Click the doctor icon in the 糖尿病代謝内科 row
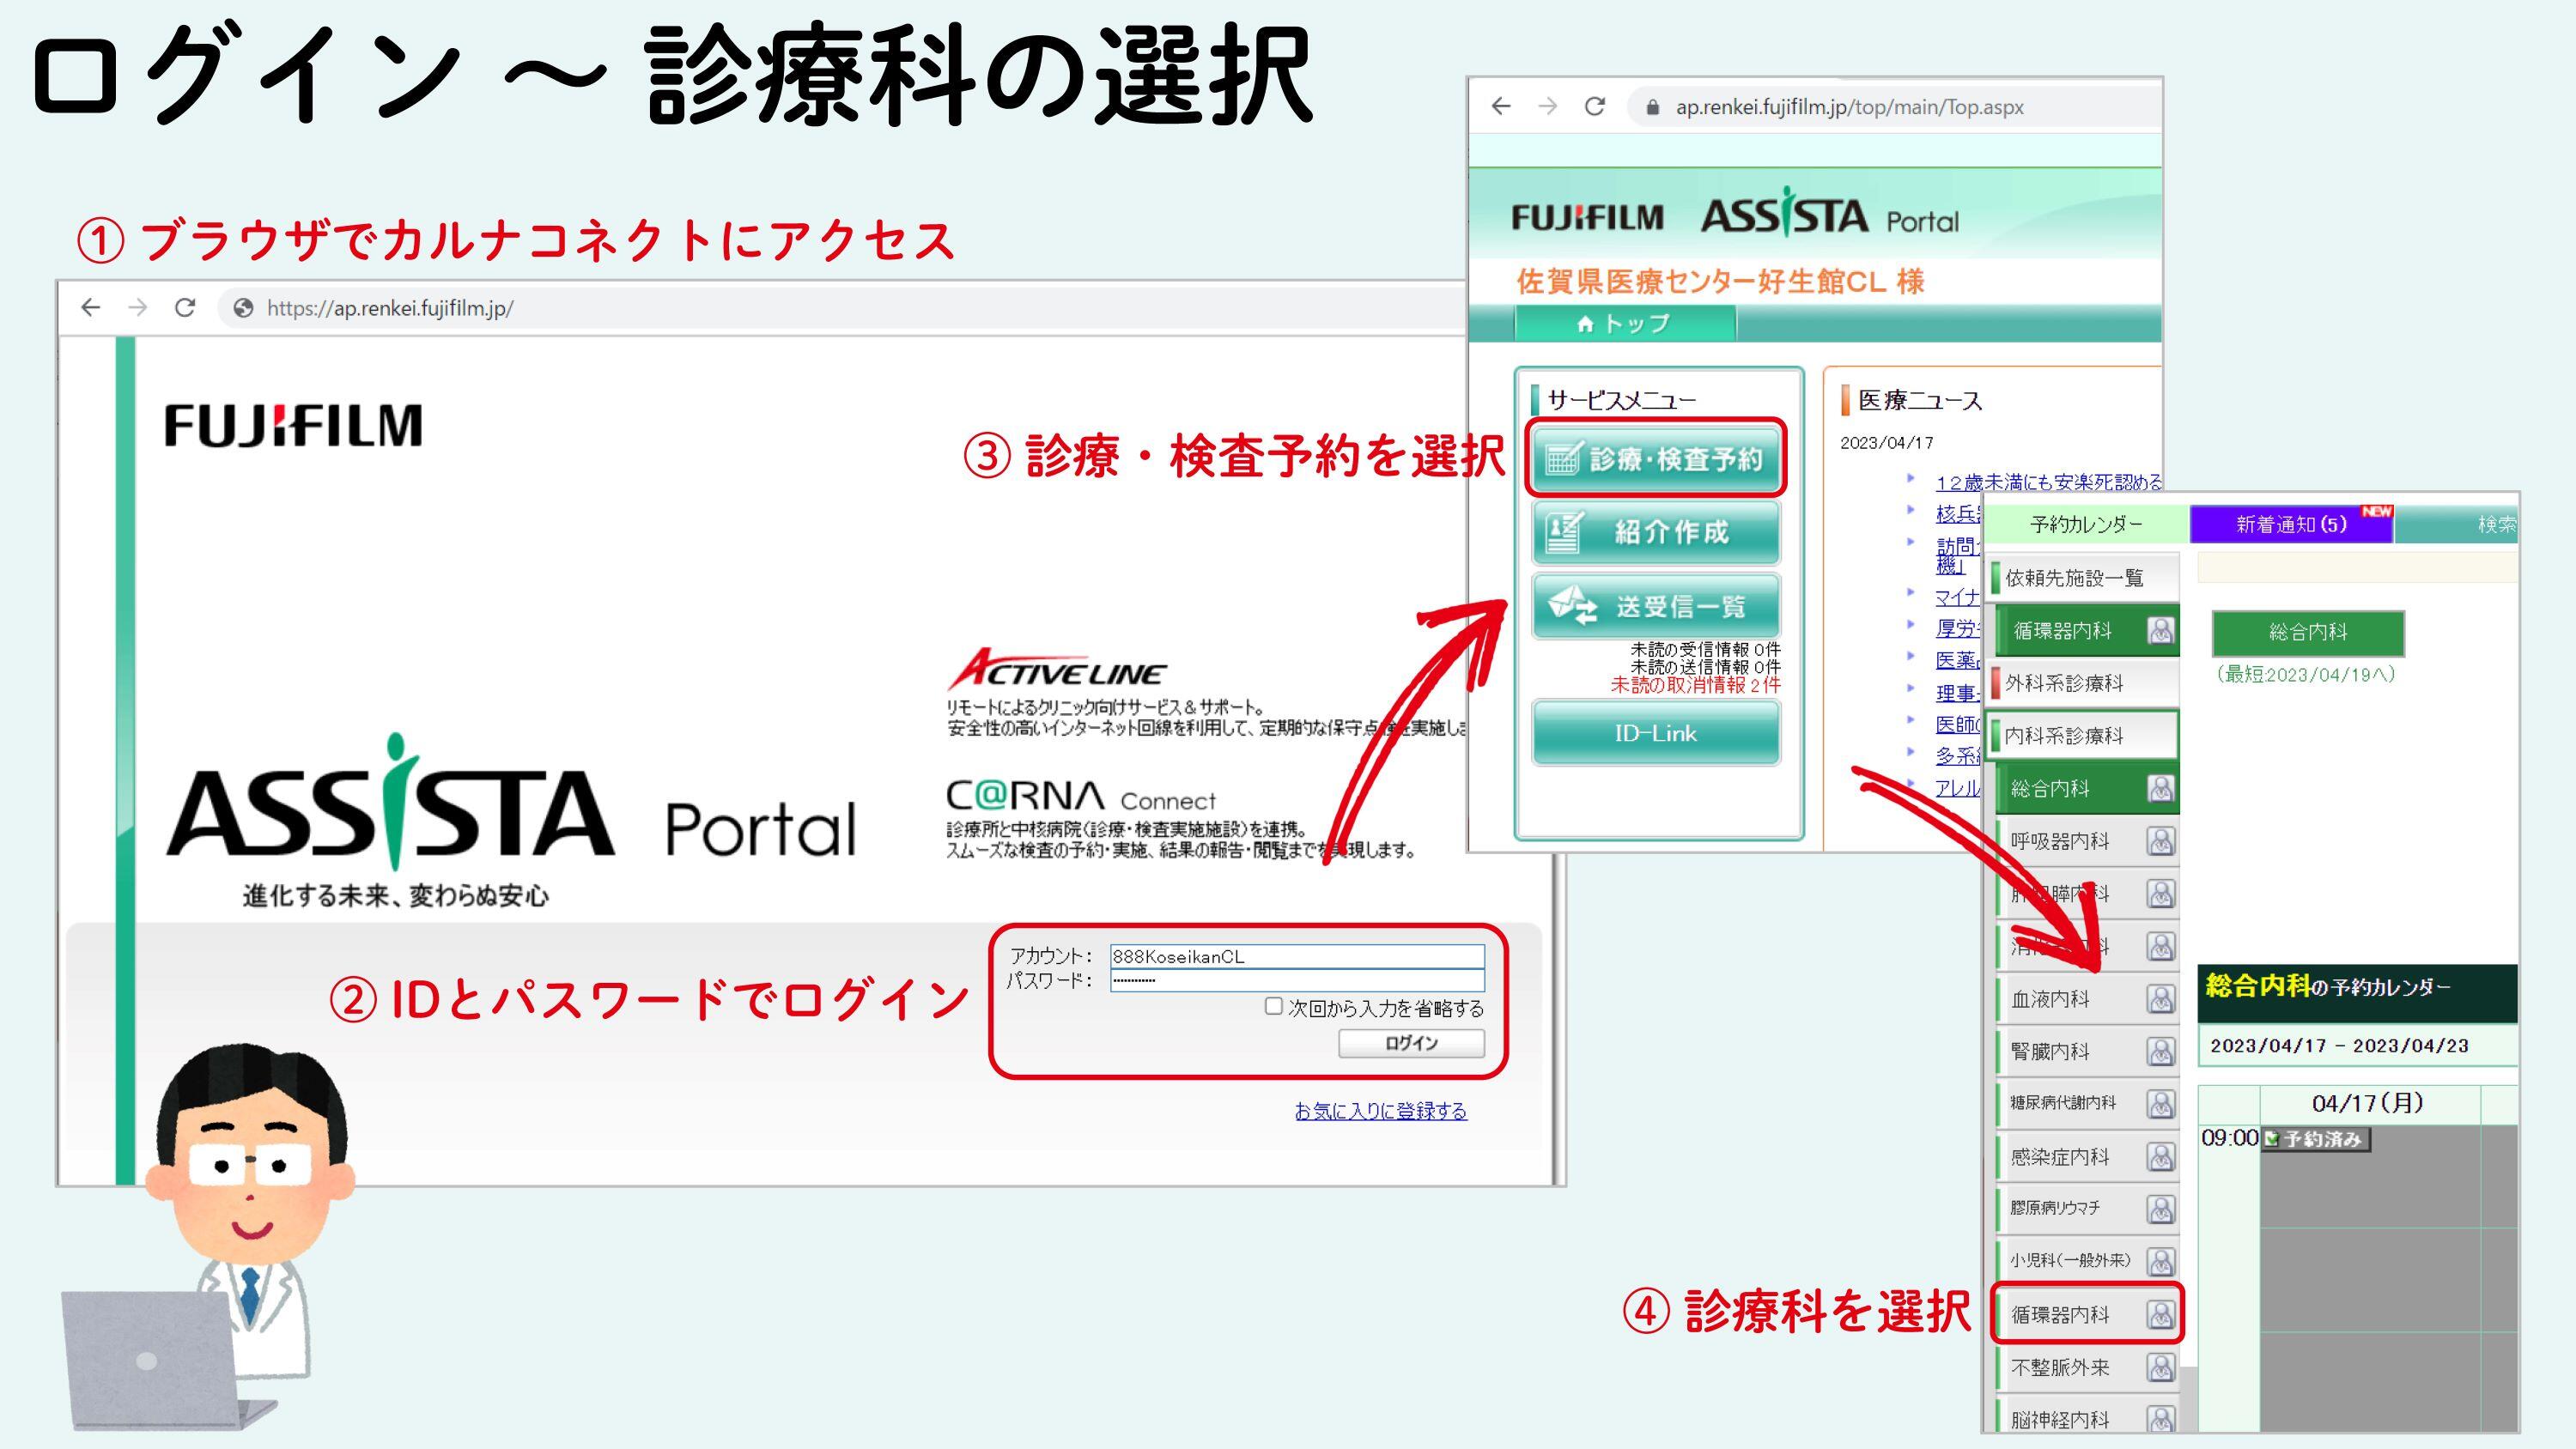This screenshot has height=1449, width=2576. [2161, 1104]
